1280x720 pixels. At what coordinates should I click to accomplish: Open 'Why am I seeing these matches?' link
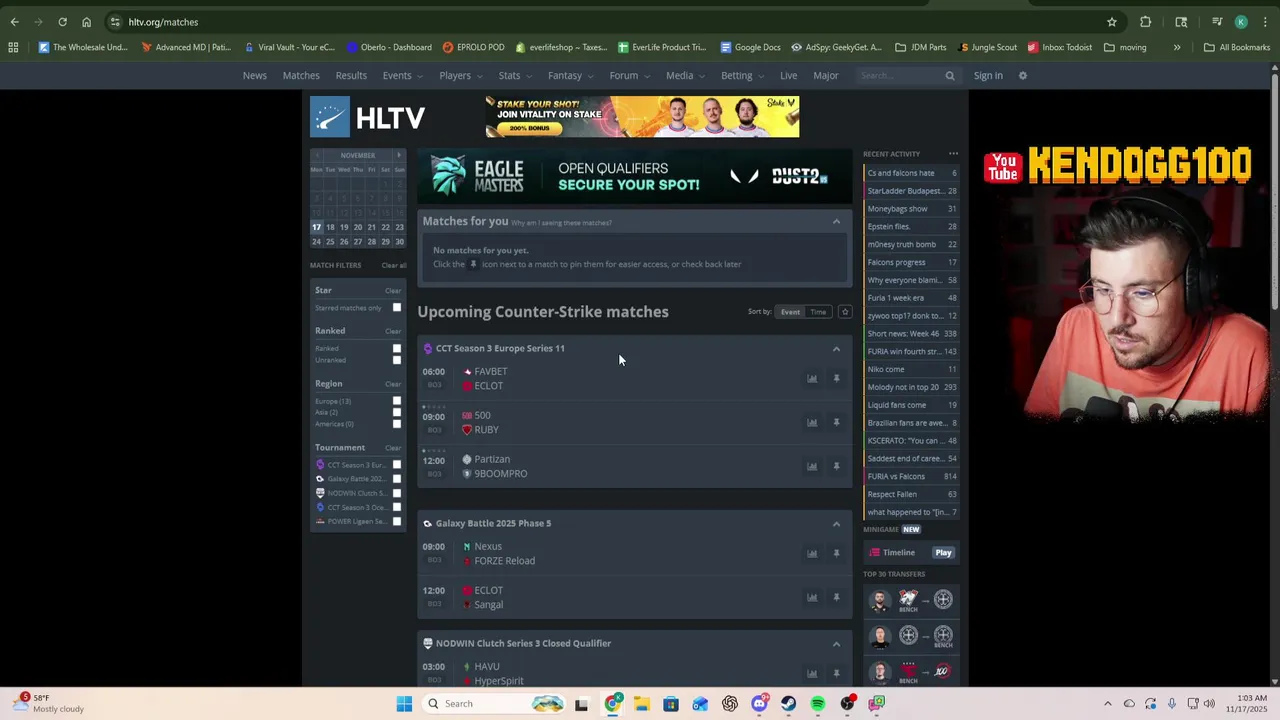pyautogui.click(x=561, y=223)
